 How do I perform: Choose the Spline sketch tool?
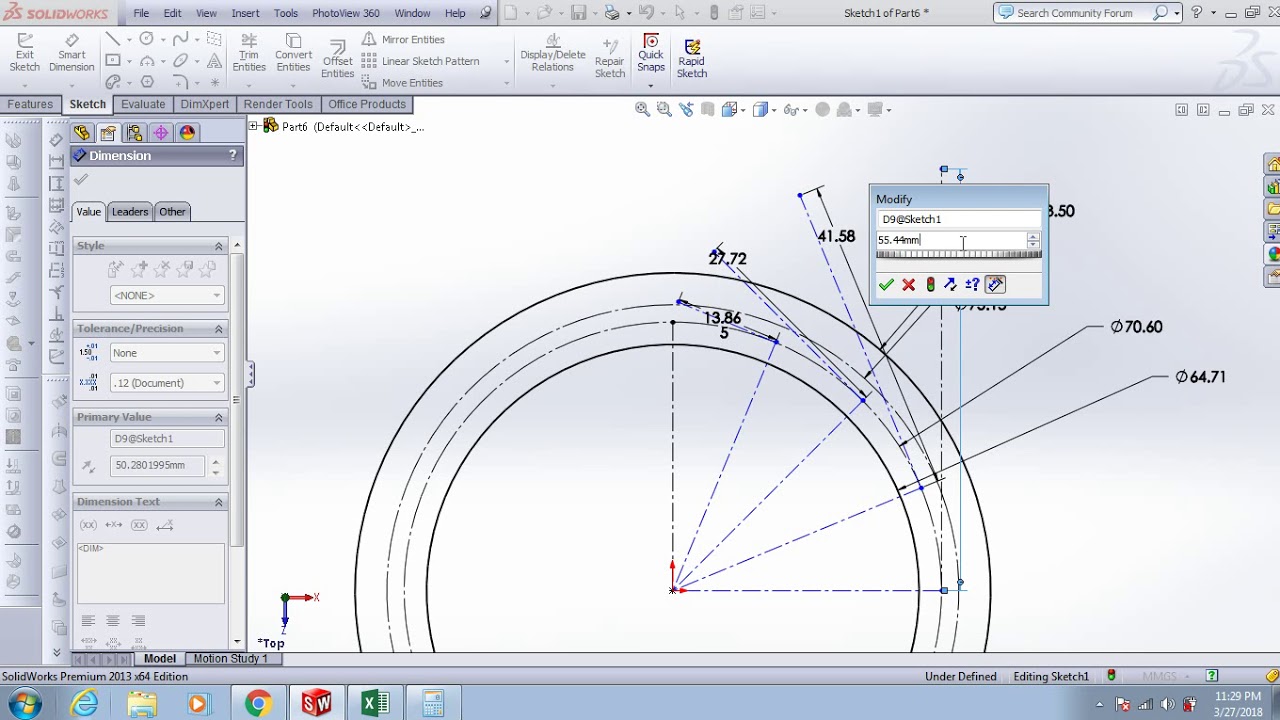click(x=180, y=39)
